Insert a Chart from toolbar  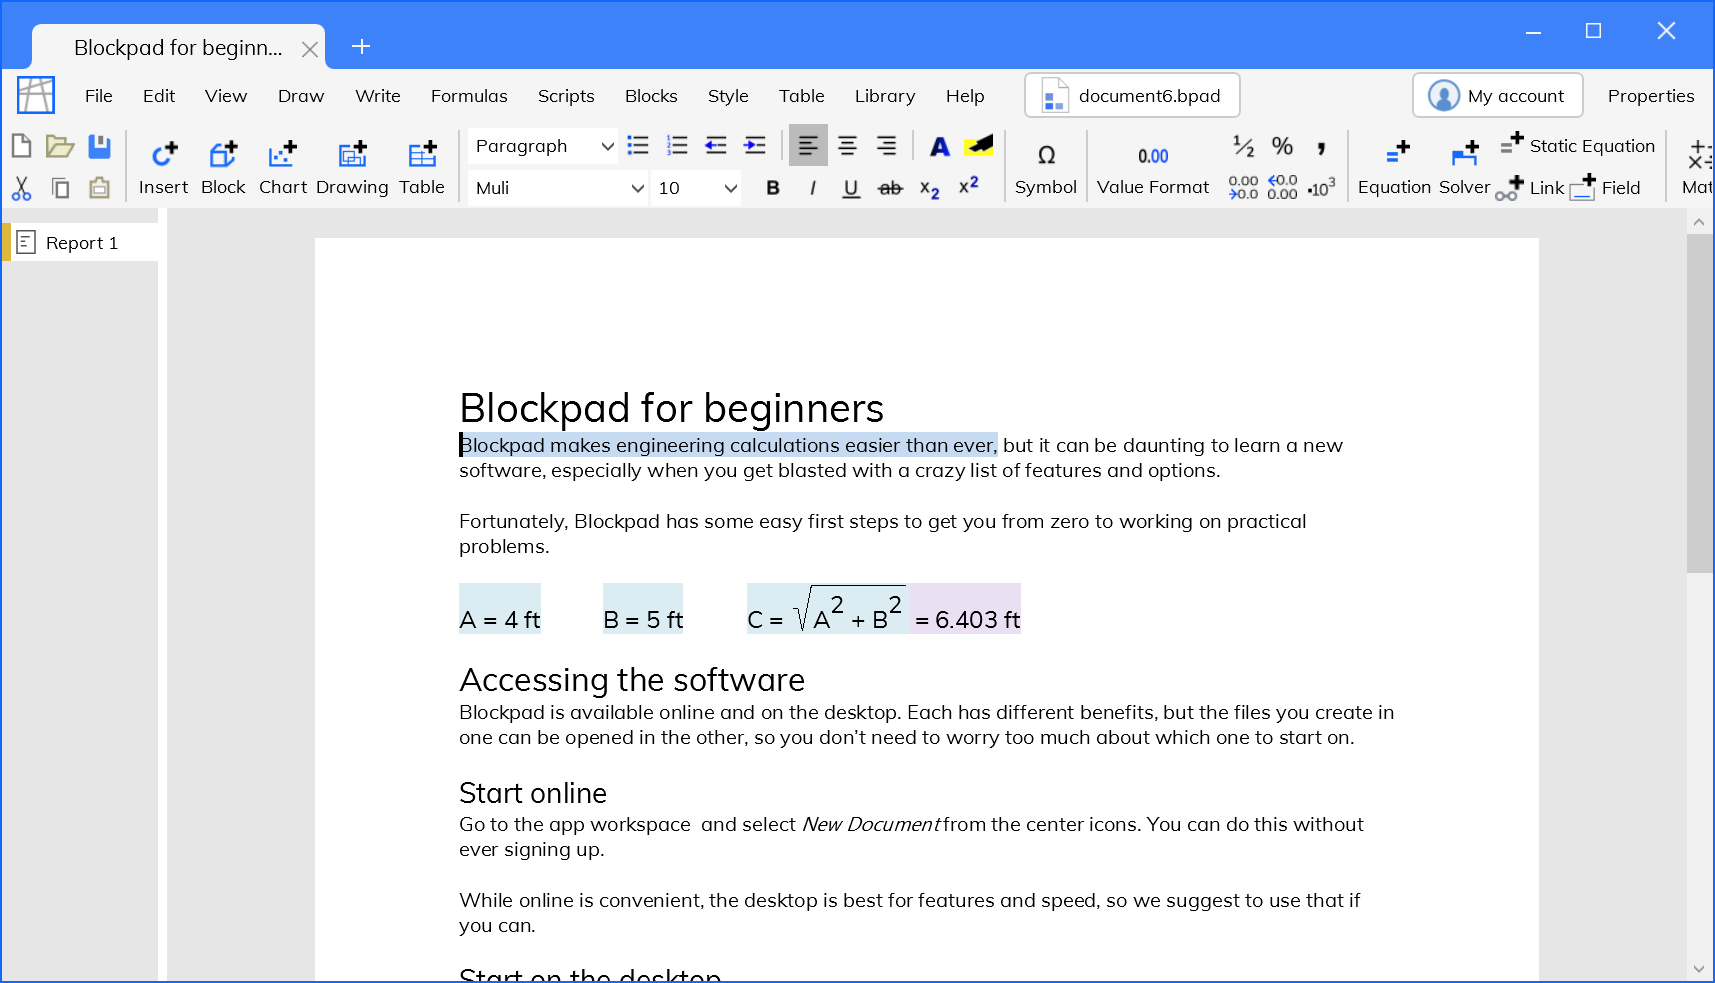[x=283, y=168]
